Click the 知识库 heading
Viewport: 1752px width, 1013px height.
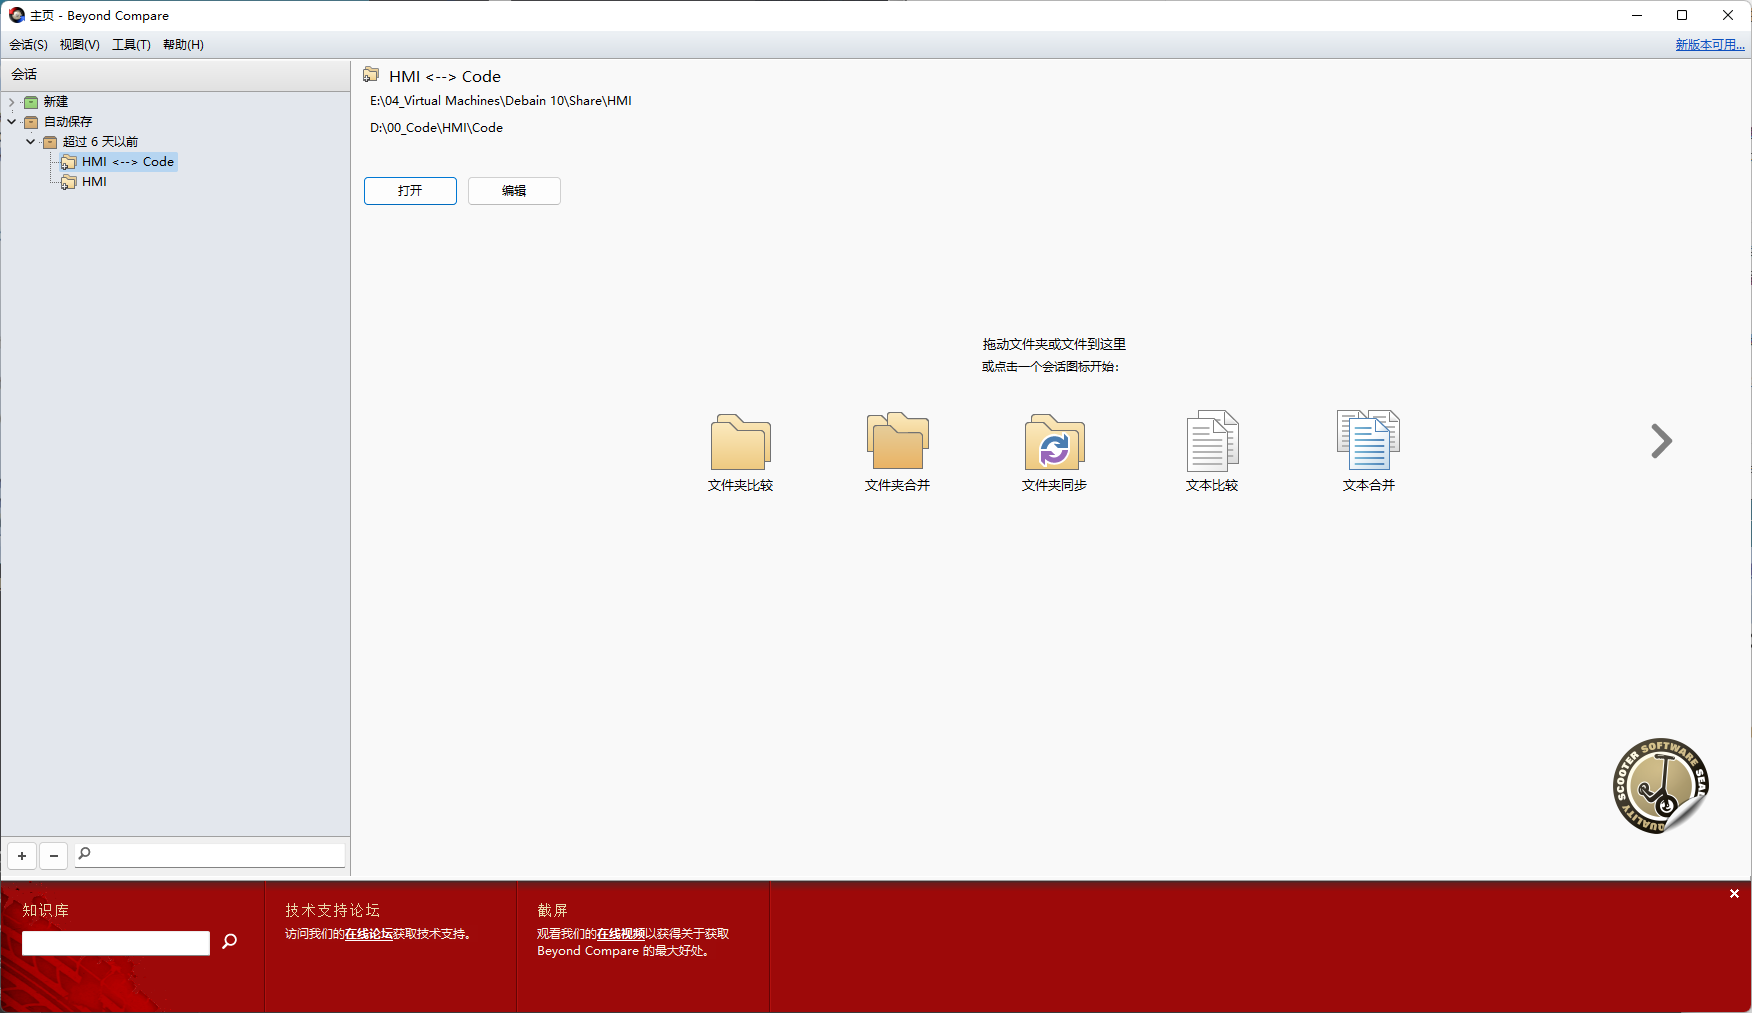click(46, 910)
